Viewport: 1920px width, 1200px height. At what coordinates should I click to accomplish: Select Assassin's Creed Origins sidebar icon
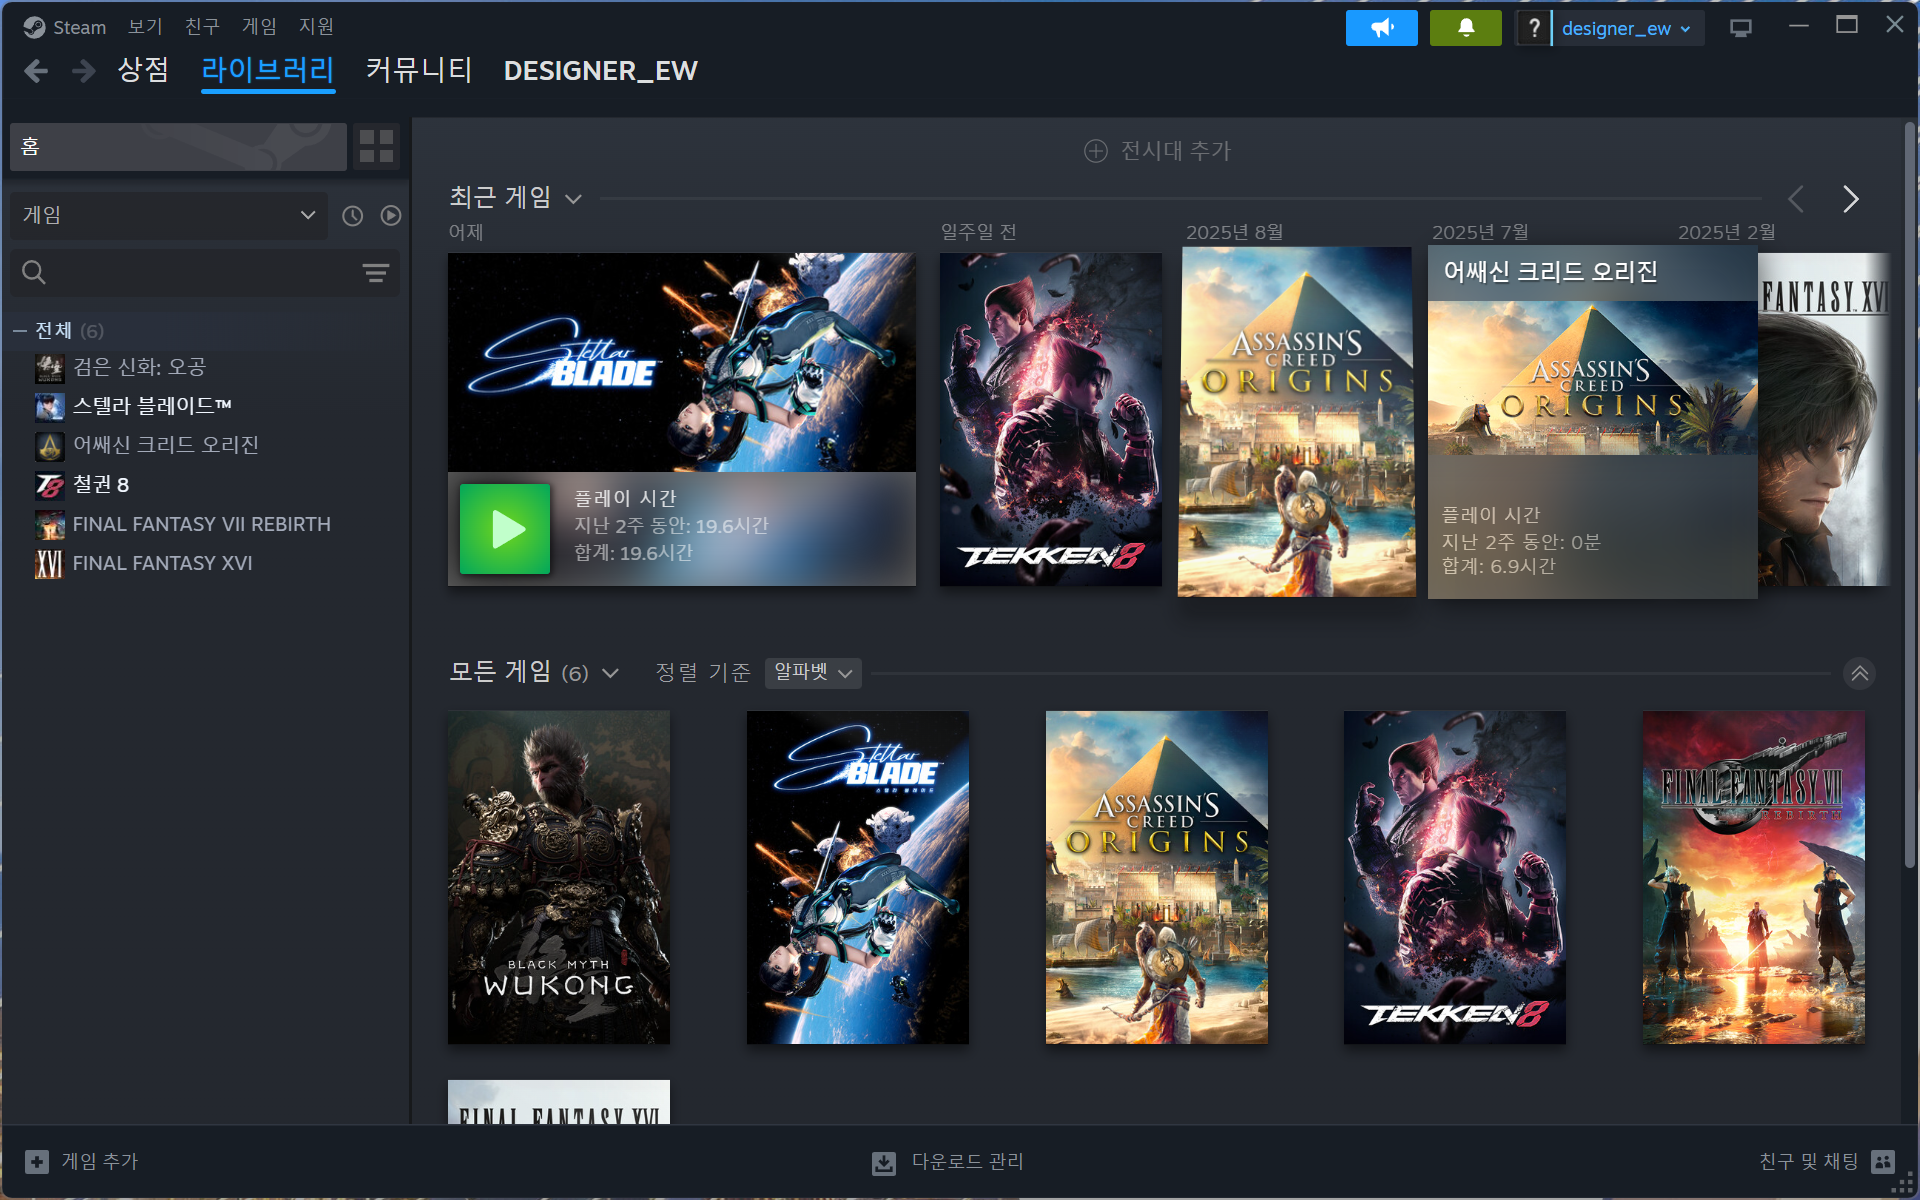click(49, 446)
